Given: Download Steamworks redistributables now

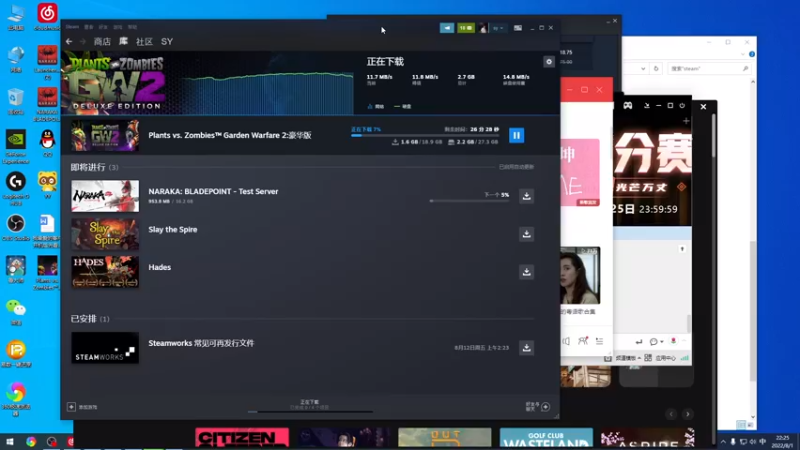Looking at the screenshot, I should coord(527,347).
